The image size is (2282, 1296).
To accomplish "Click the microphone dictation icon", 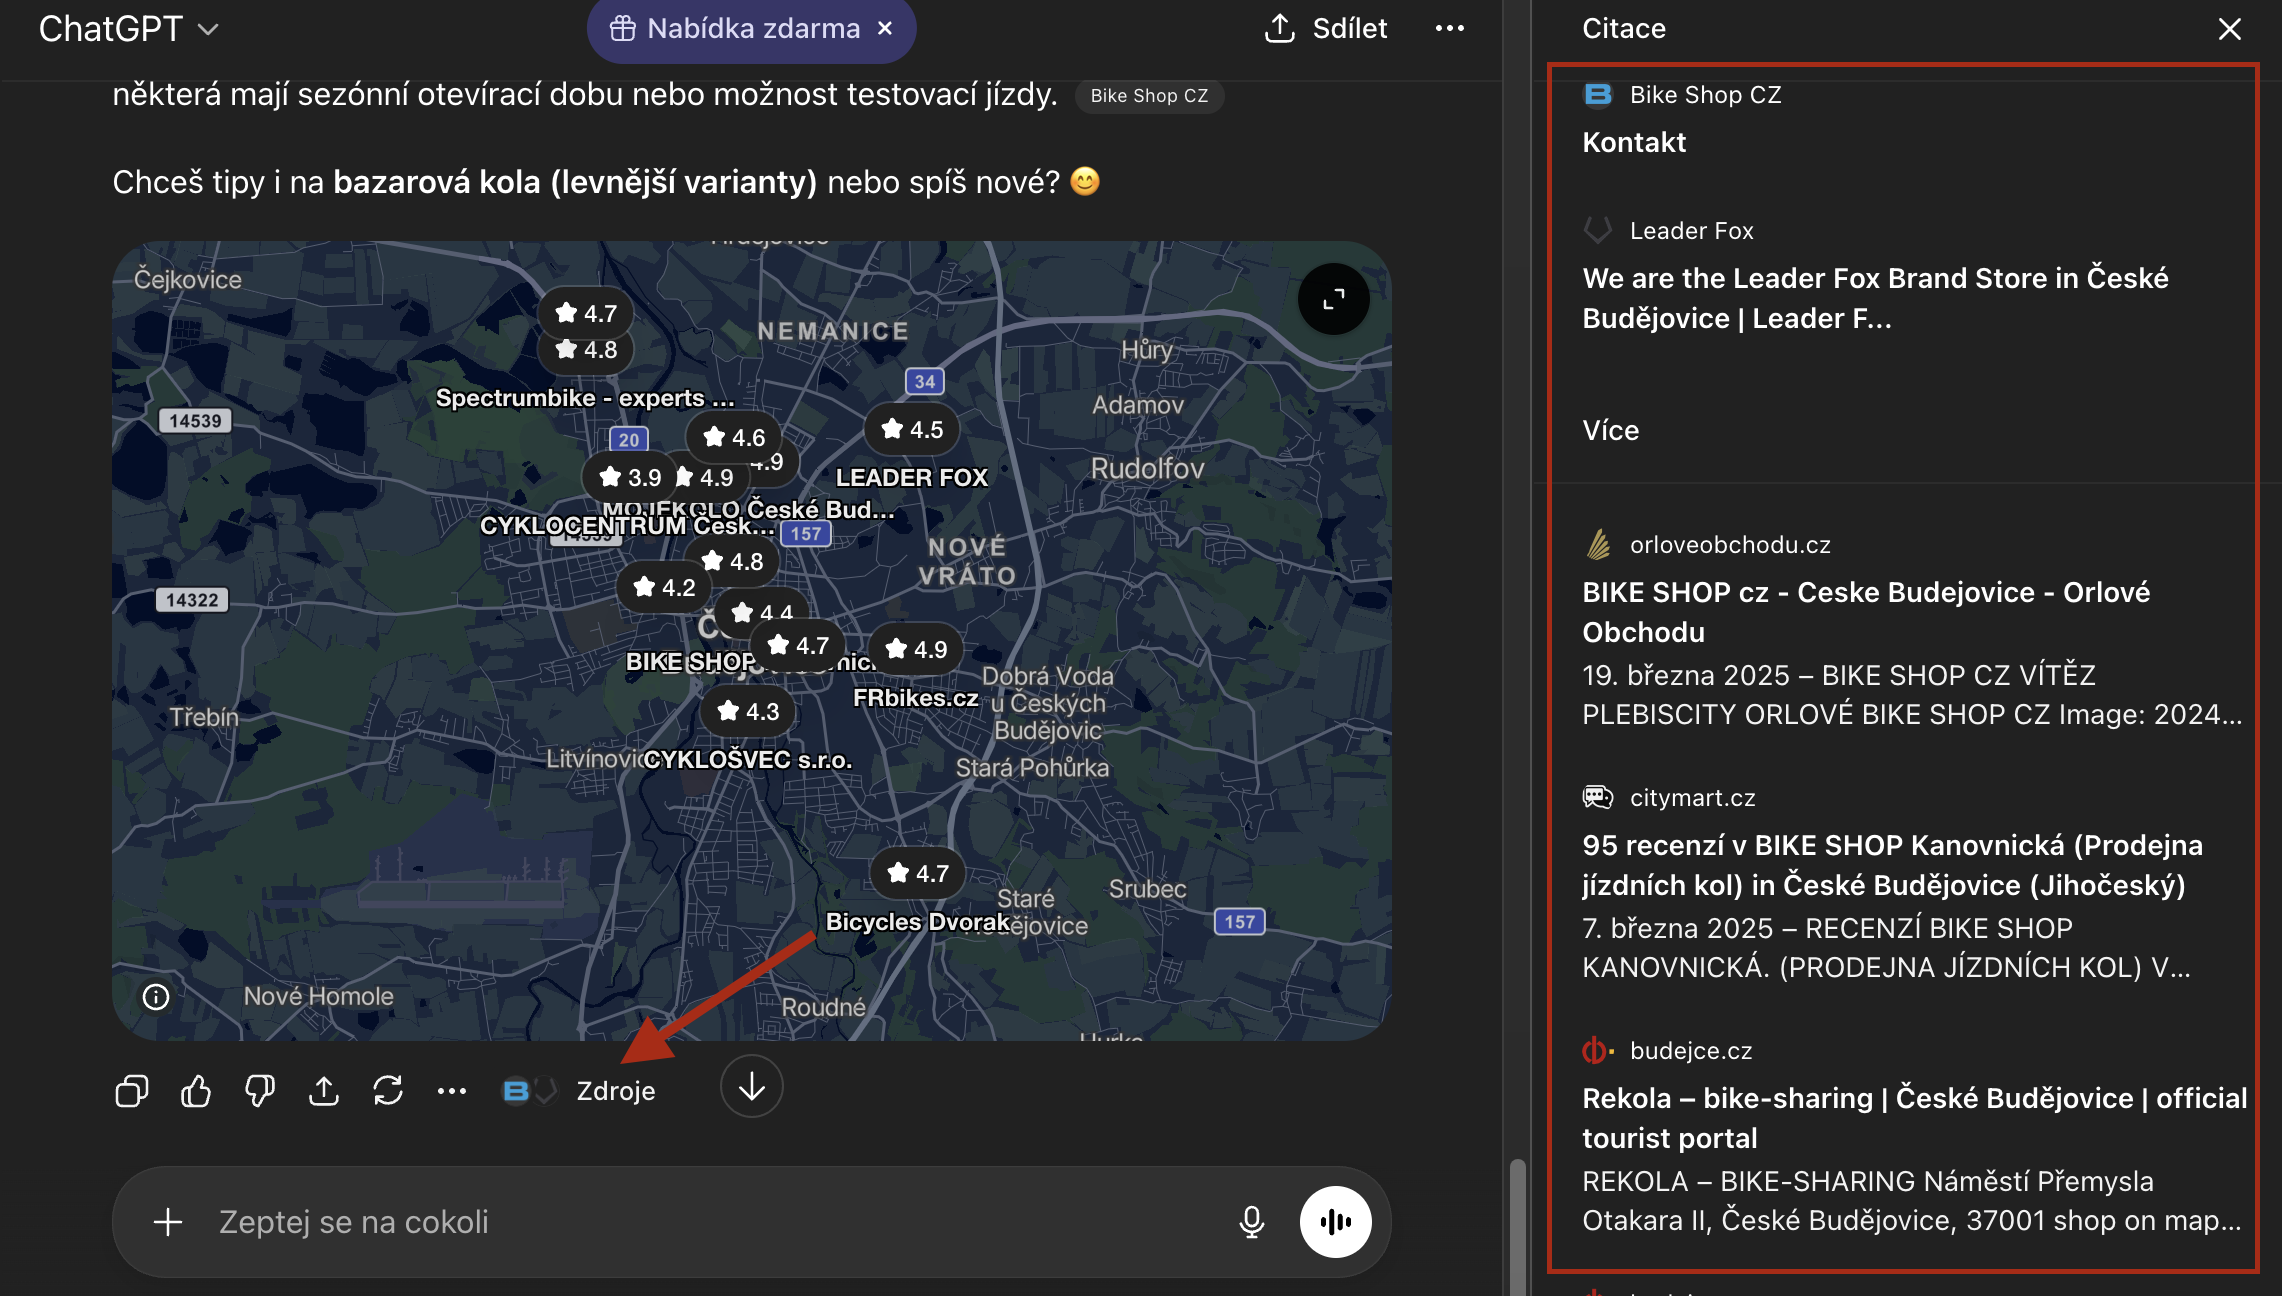I will [x=1251, y=1222].
